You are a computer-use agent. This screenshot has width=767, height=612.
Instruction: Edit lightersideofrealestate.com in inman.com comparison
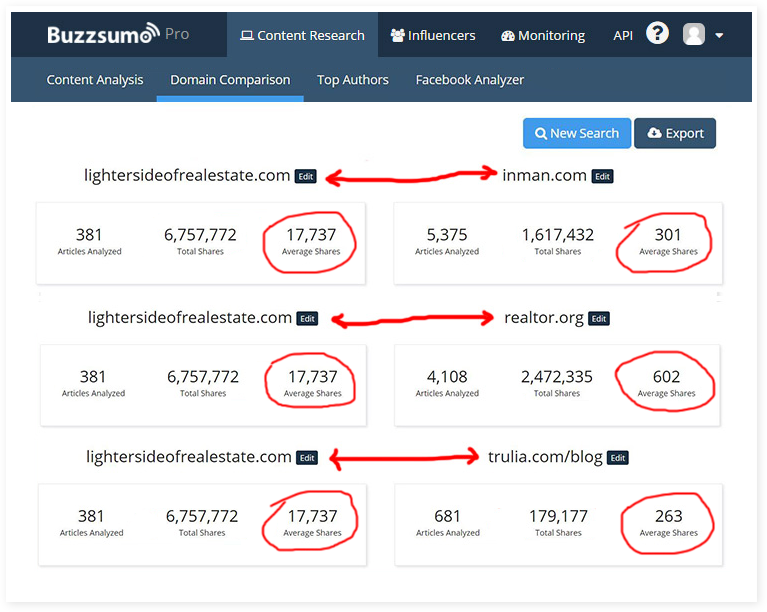click(306, 176)
